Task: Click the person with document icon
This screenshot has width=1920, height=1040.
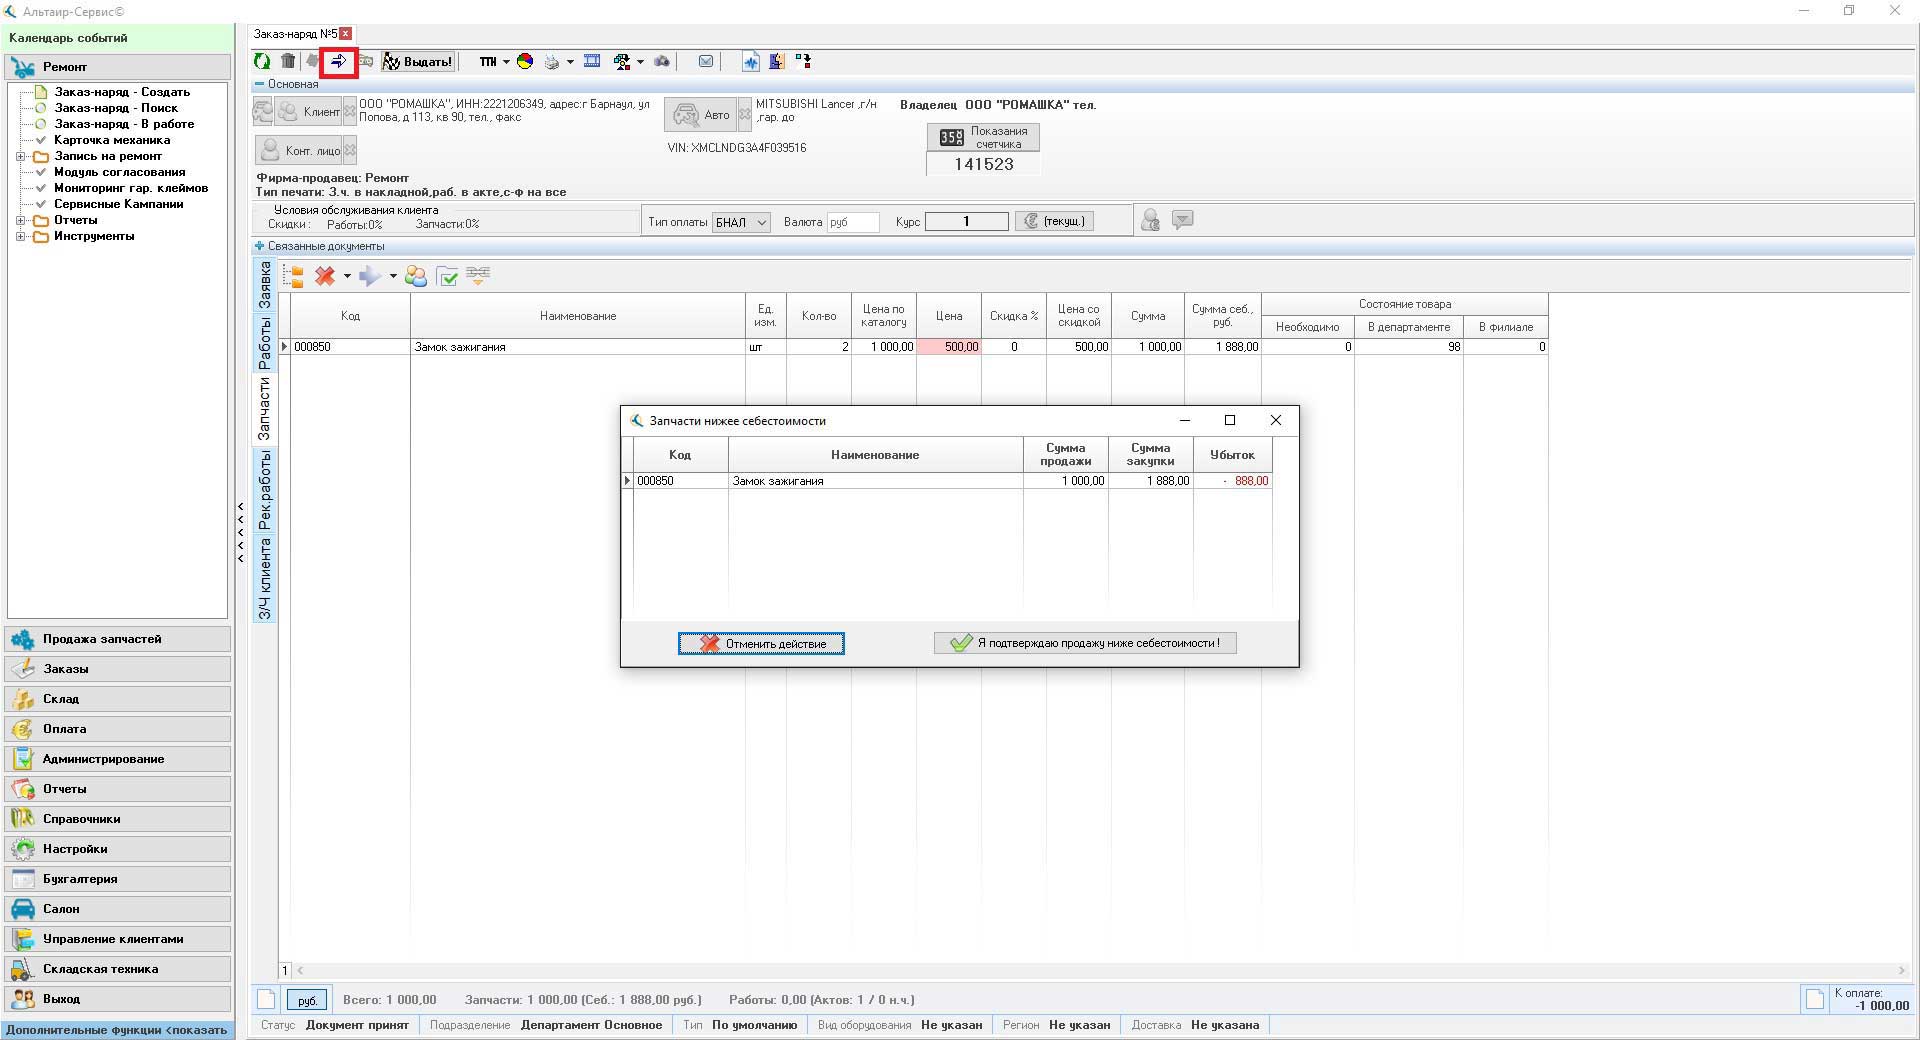Action: click(777, 62)
